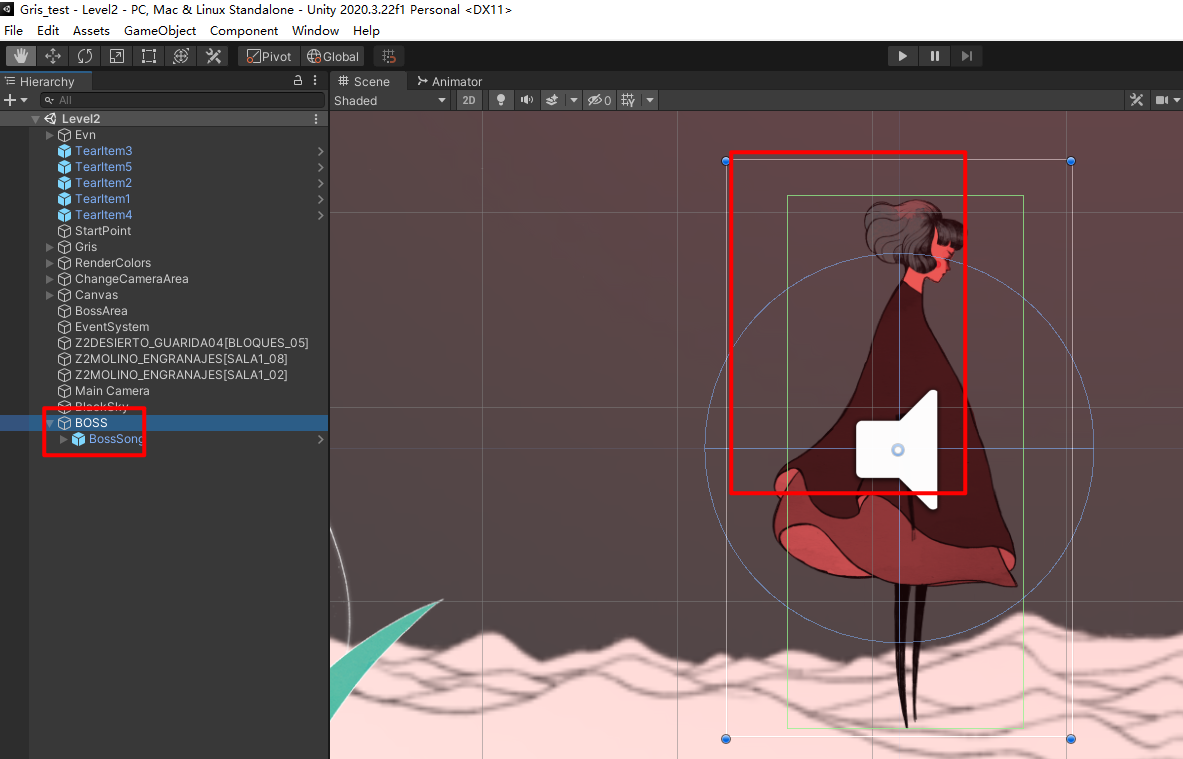1183x759 pixels.
Task: Click the Step frame button
Action: point(966,56)
